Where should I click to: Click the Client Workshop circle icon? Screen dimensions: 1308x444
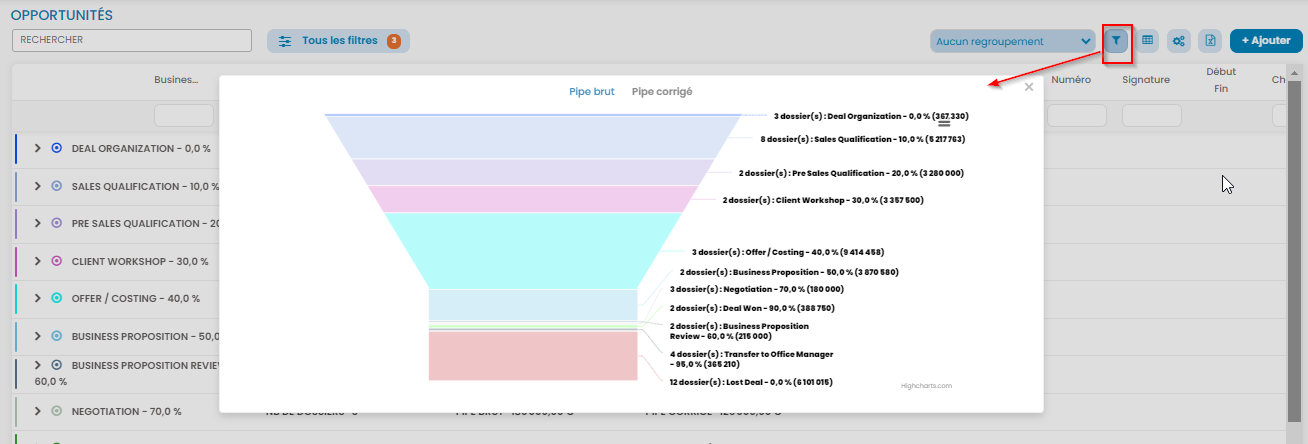pyautogui.click(x=57, y=261)
